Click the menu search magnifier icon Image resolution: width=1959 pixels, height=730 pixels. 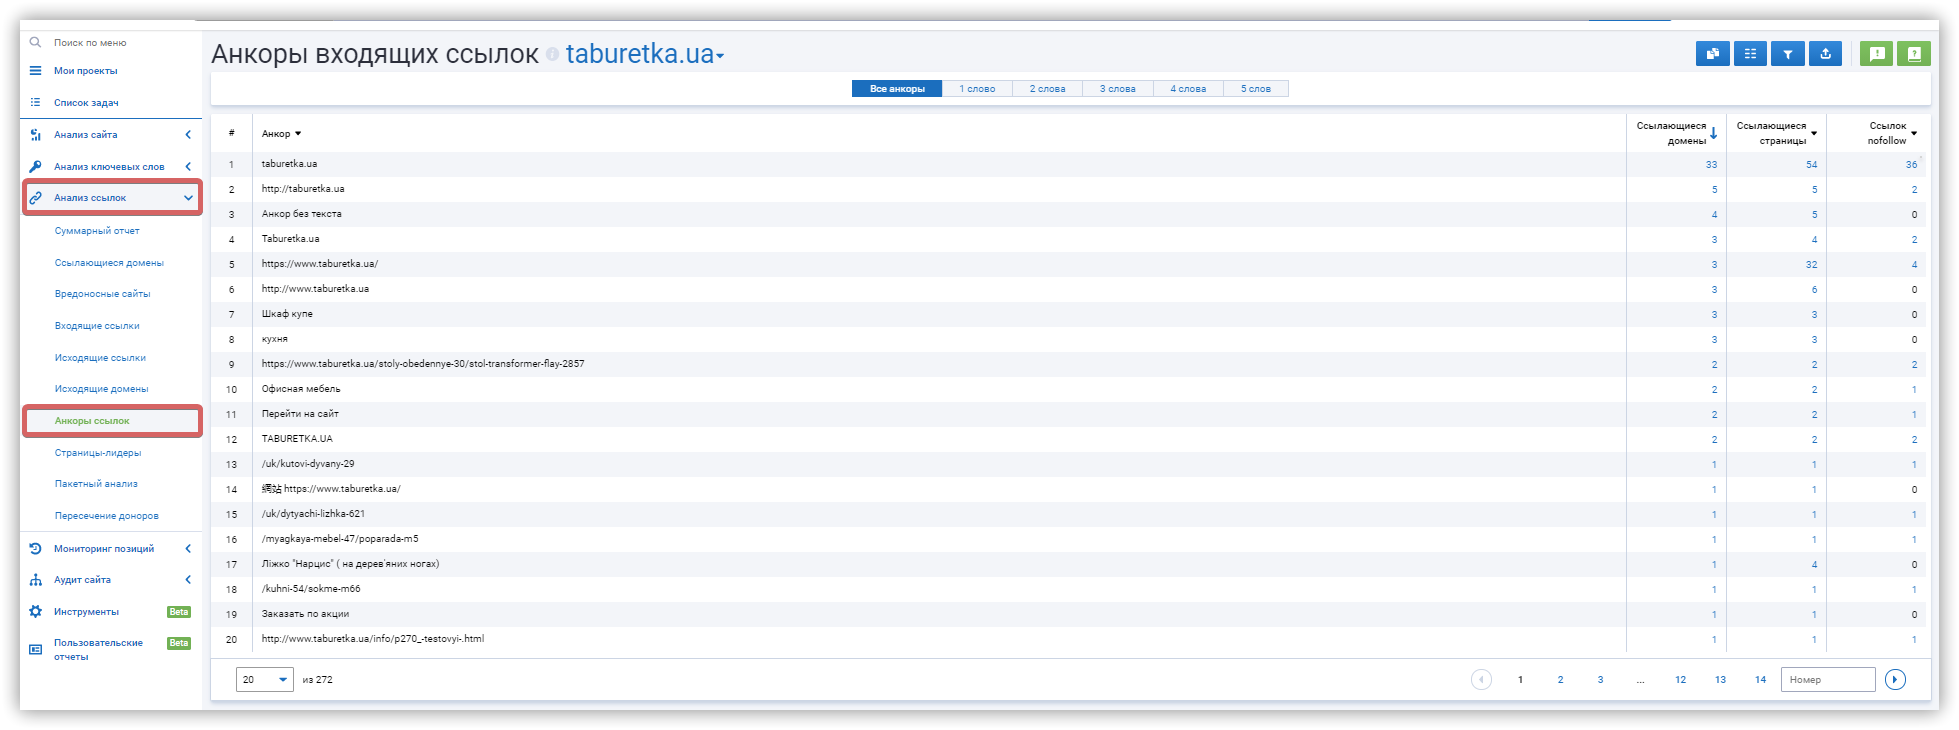point(35,42)
